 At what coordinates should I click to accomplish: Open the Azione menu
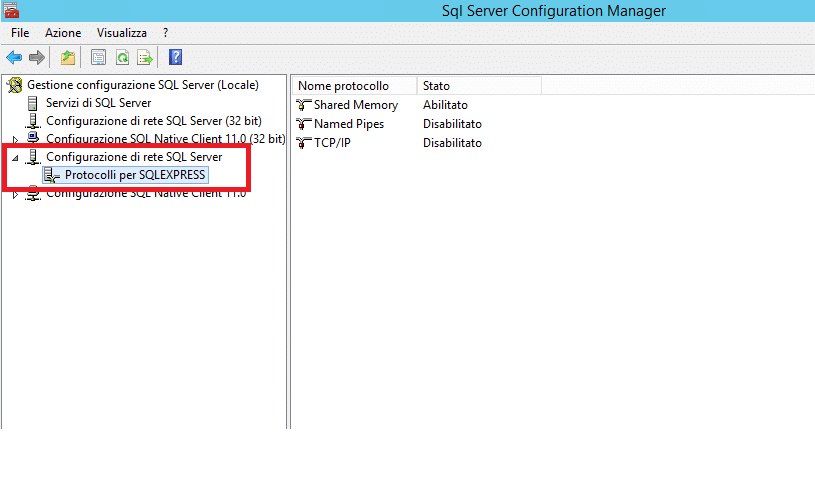coord(63,33)
